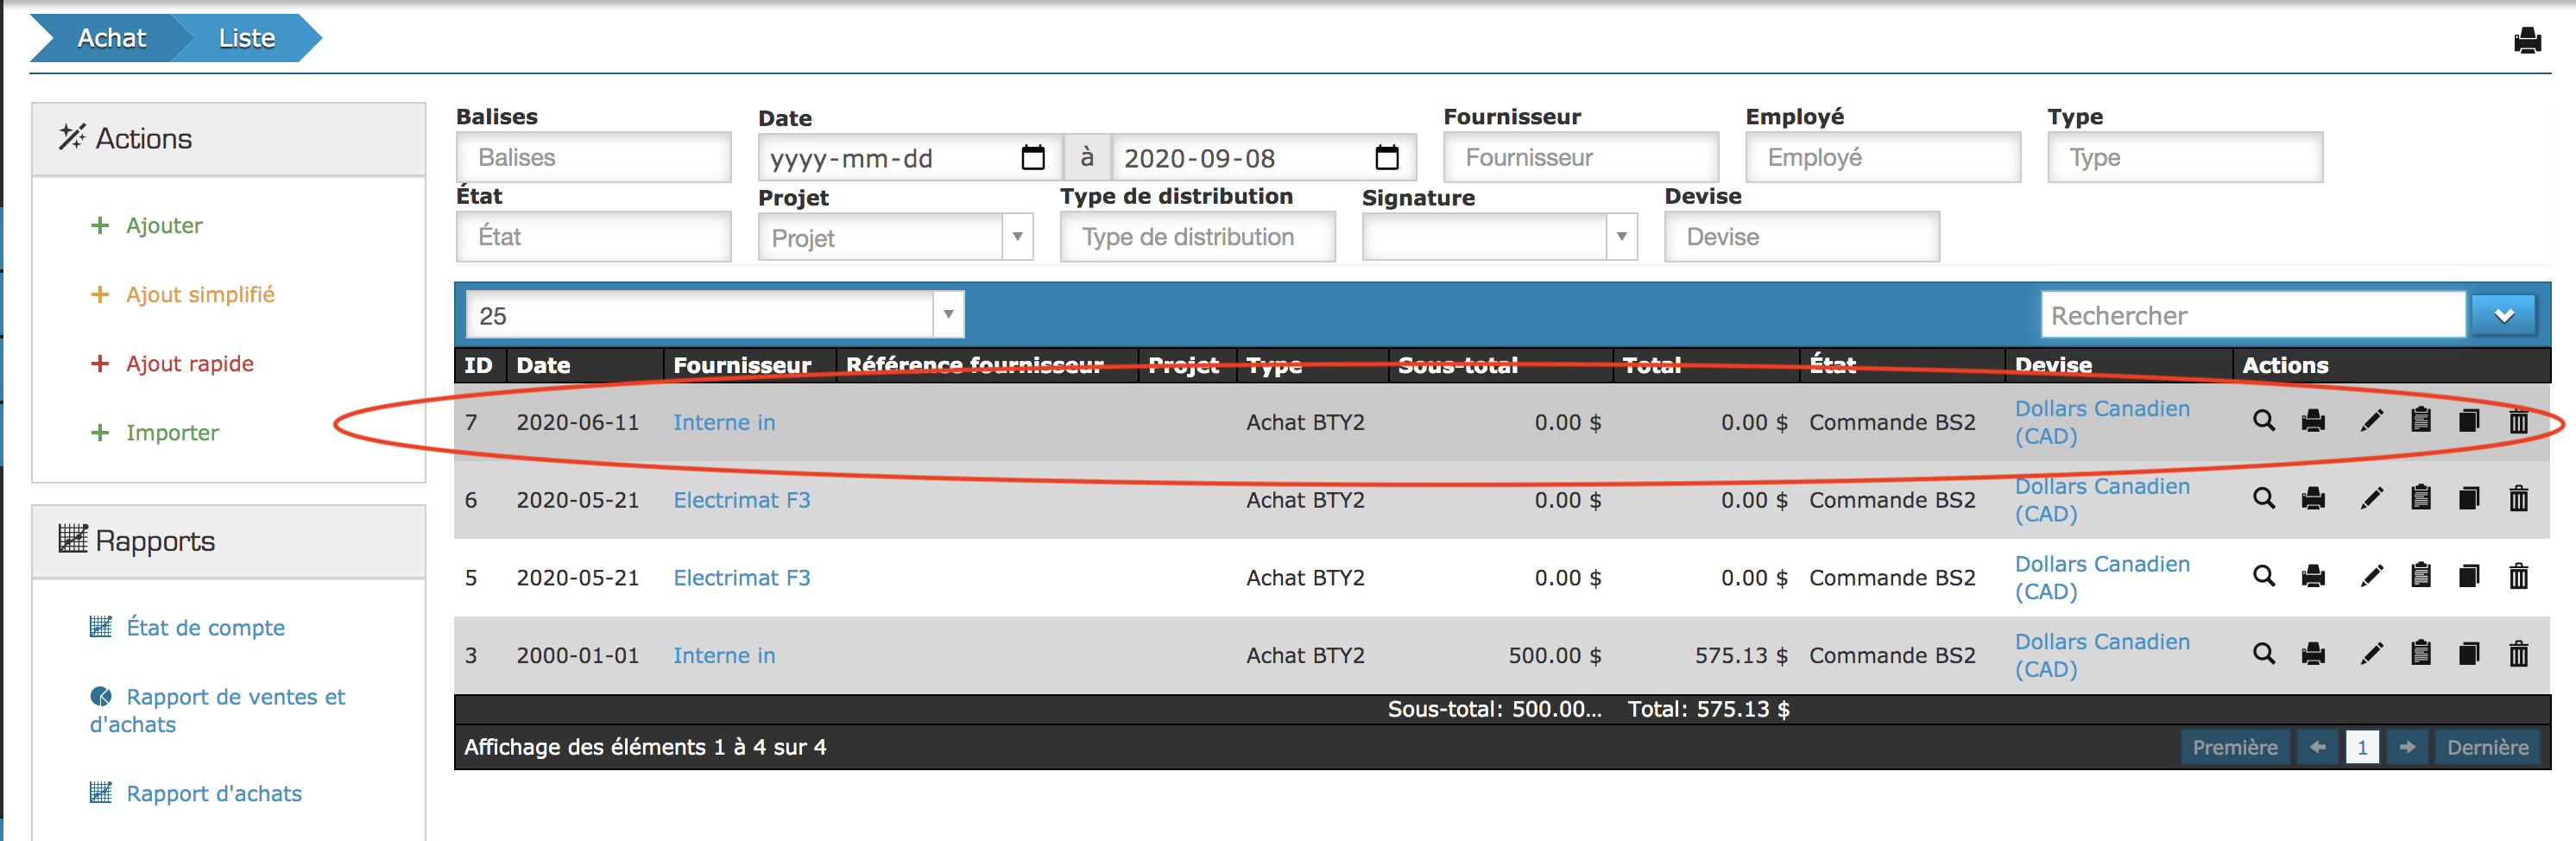Sort the table by the Date column header

pyautogui.click(x=543, y=366)
